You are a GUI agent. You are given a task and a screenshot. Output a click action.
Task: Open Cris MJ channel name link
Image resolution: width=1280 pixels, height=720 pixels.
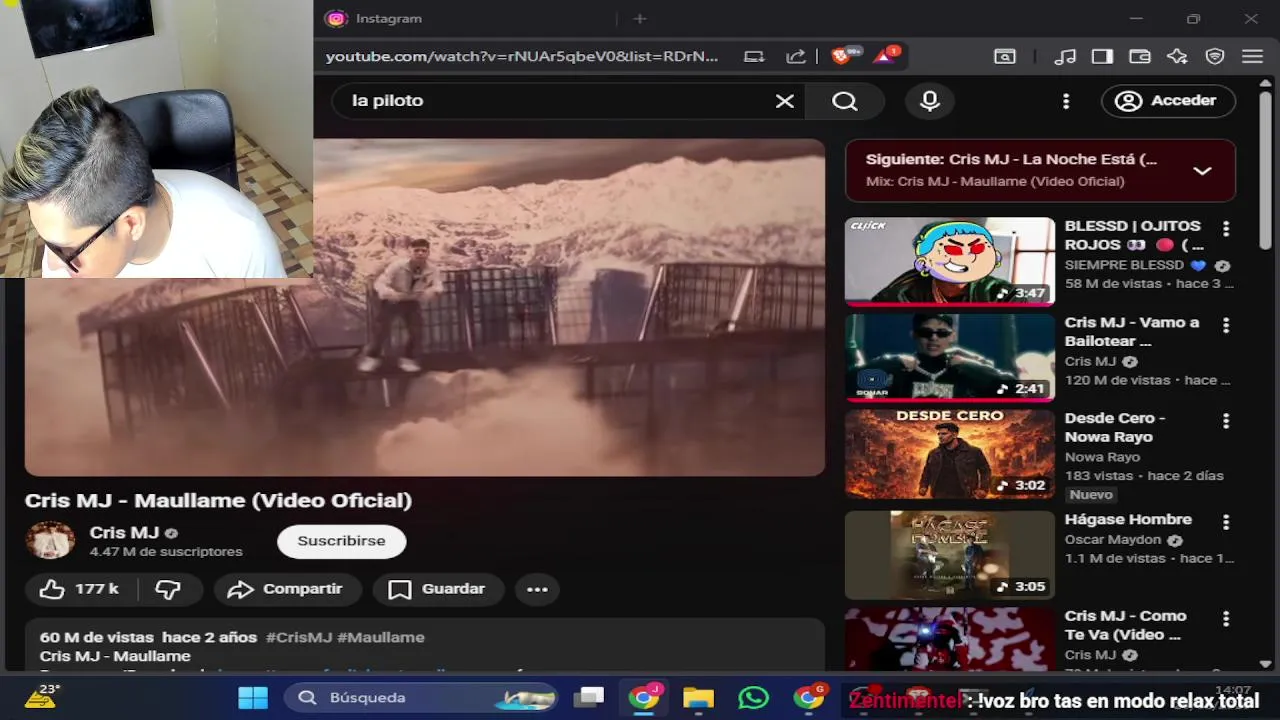click(124, 533)
